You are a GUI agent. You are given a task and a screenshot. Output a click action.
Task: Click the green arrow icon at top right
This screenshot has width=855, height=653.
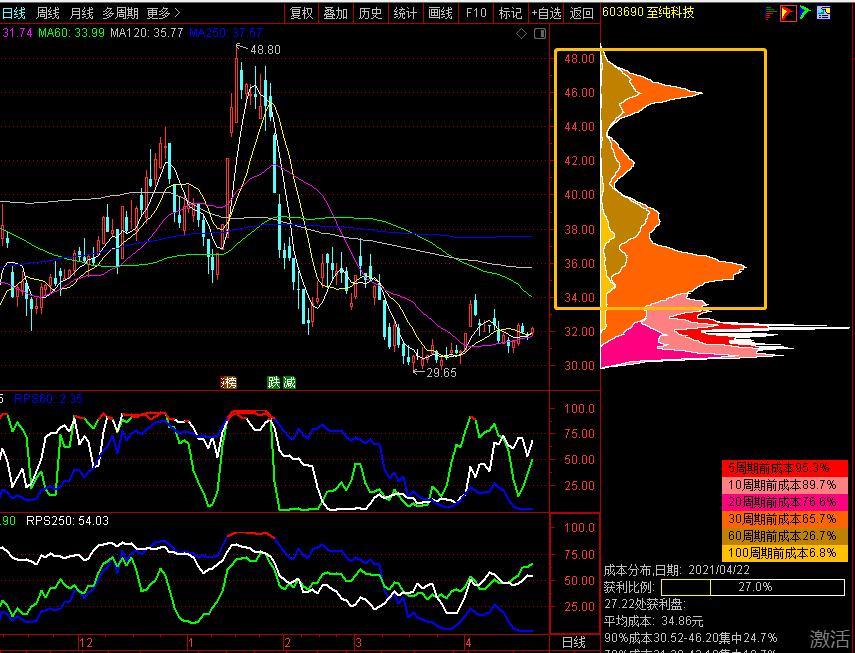pos(805,13)
